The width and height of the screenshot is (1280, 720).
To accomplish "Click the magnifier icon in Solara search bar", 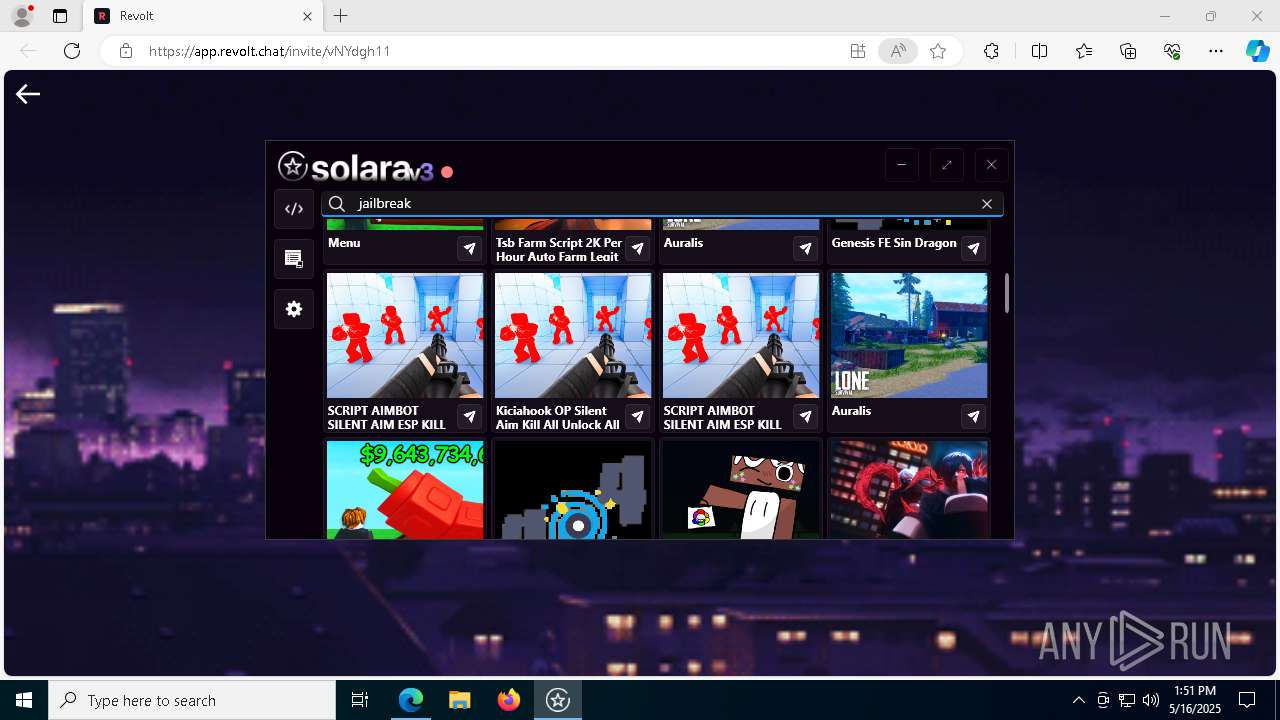I will (337, 203).
